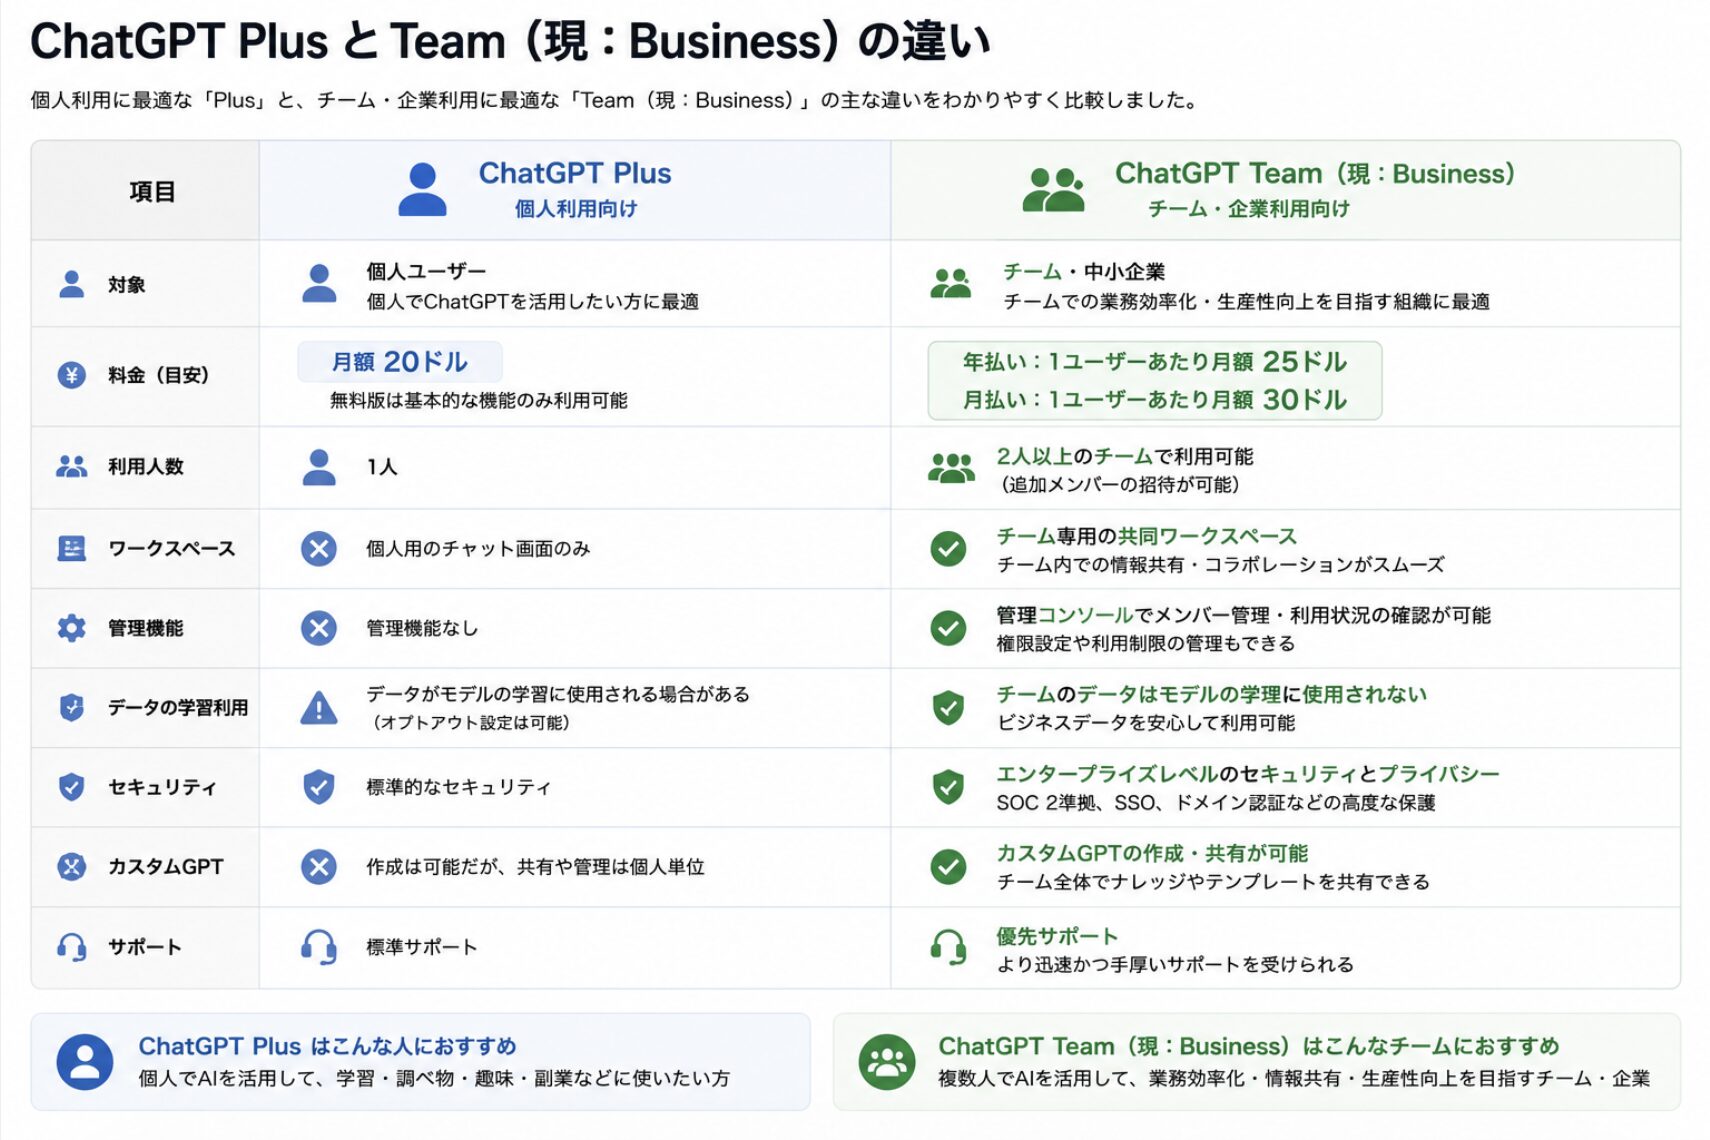
Task: Click the heading ChatGPT Team はこんなチームにおすすめ
Action: (x=1249, y=1046)
